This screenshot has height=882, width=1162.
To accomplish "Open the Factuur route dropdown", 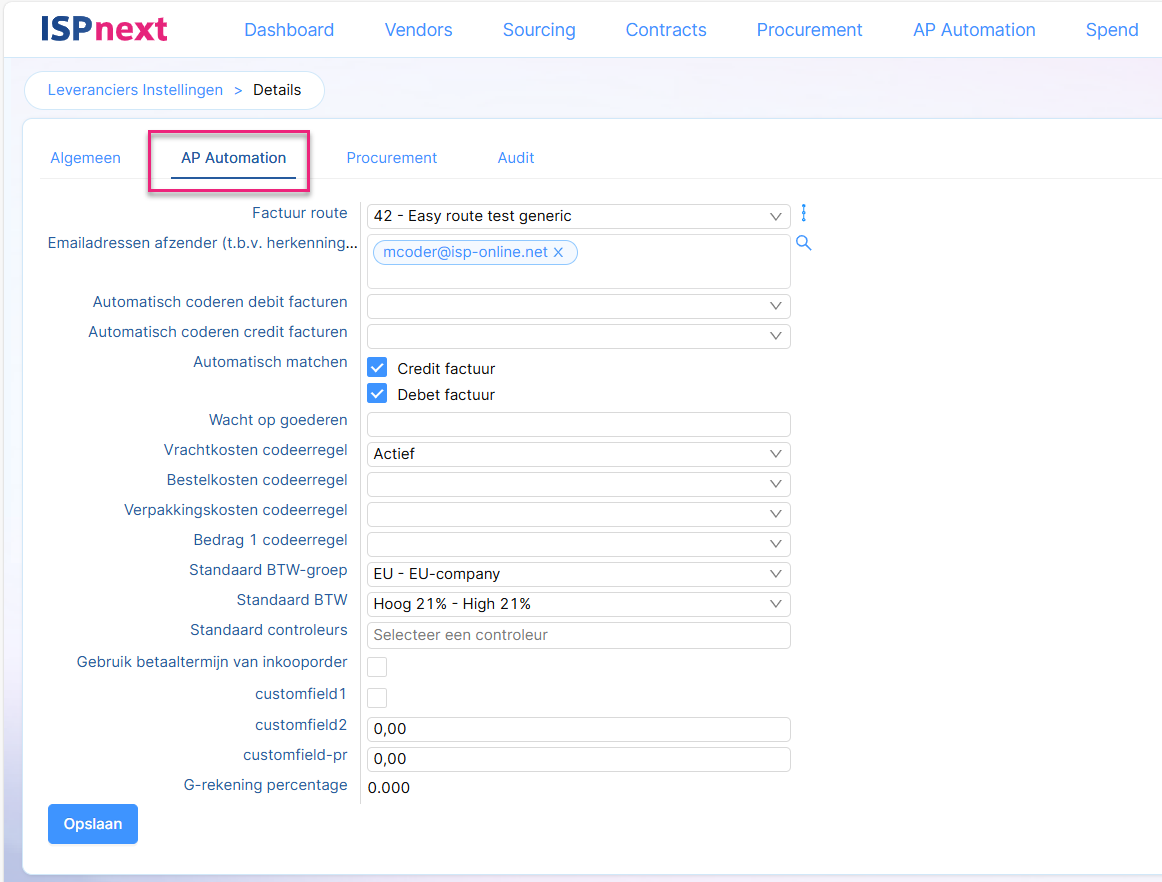I will coord(578,216).
